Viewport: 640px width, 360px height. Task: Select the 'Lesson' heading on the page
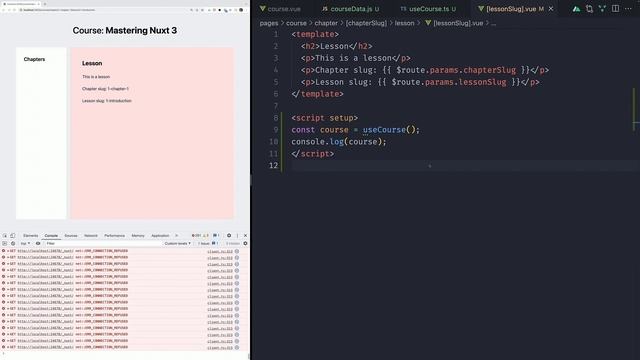point(92,63)
